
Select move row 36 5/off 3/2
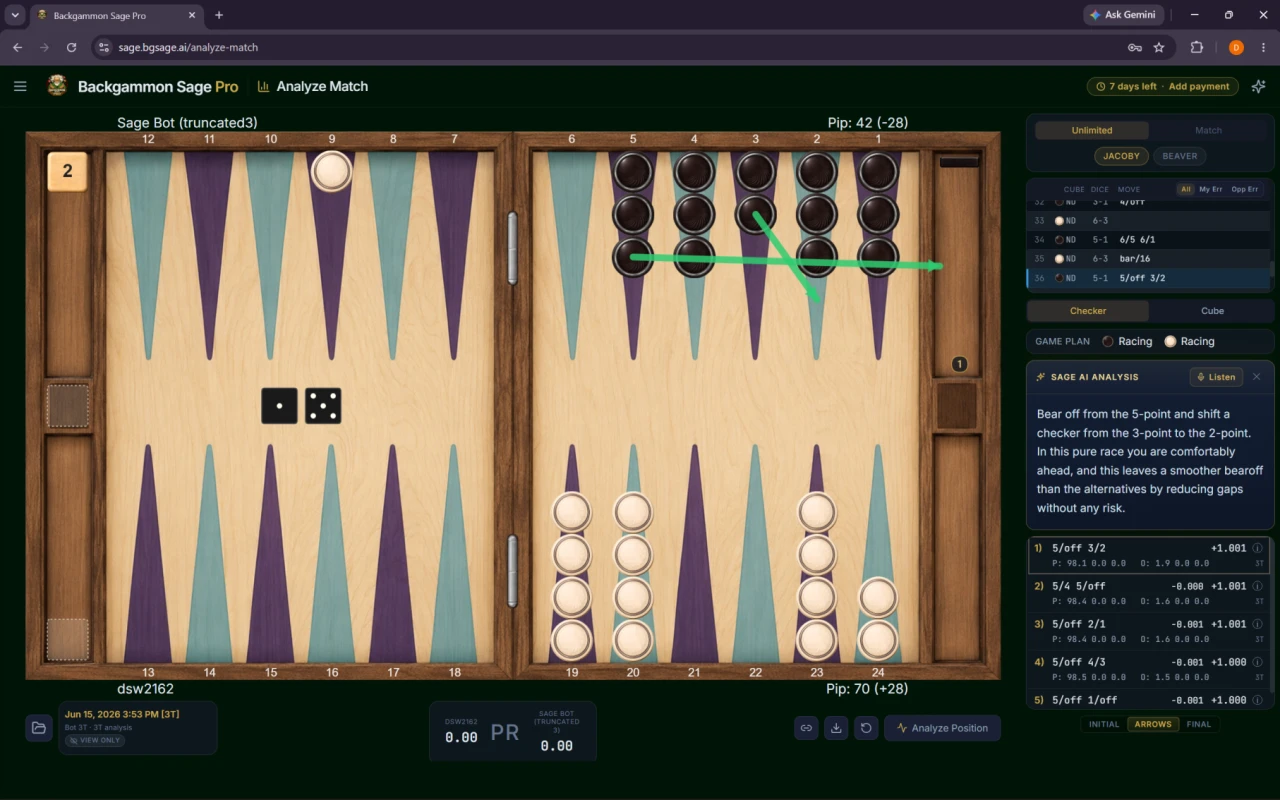pos(1147,278)
